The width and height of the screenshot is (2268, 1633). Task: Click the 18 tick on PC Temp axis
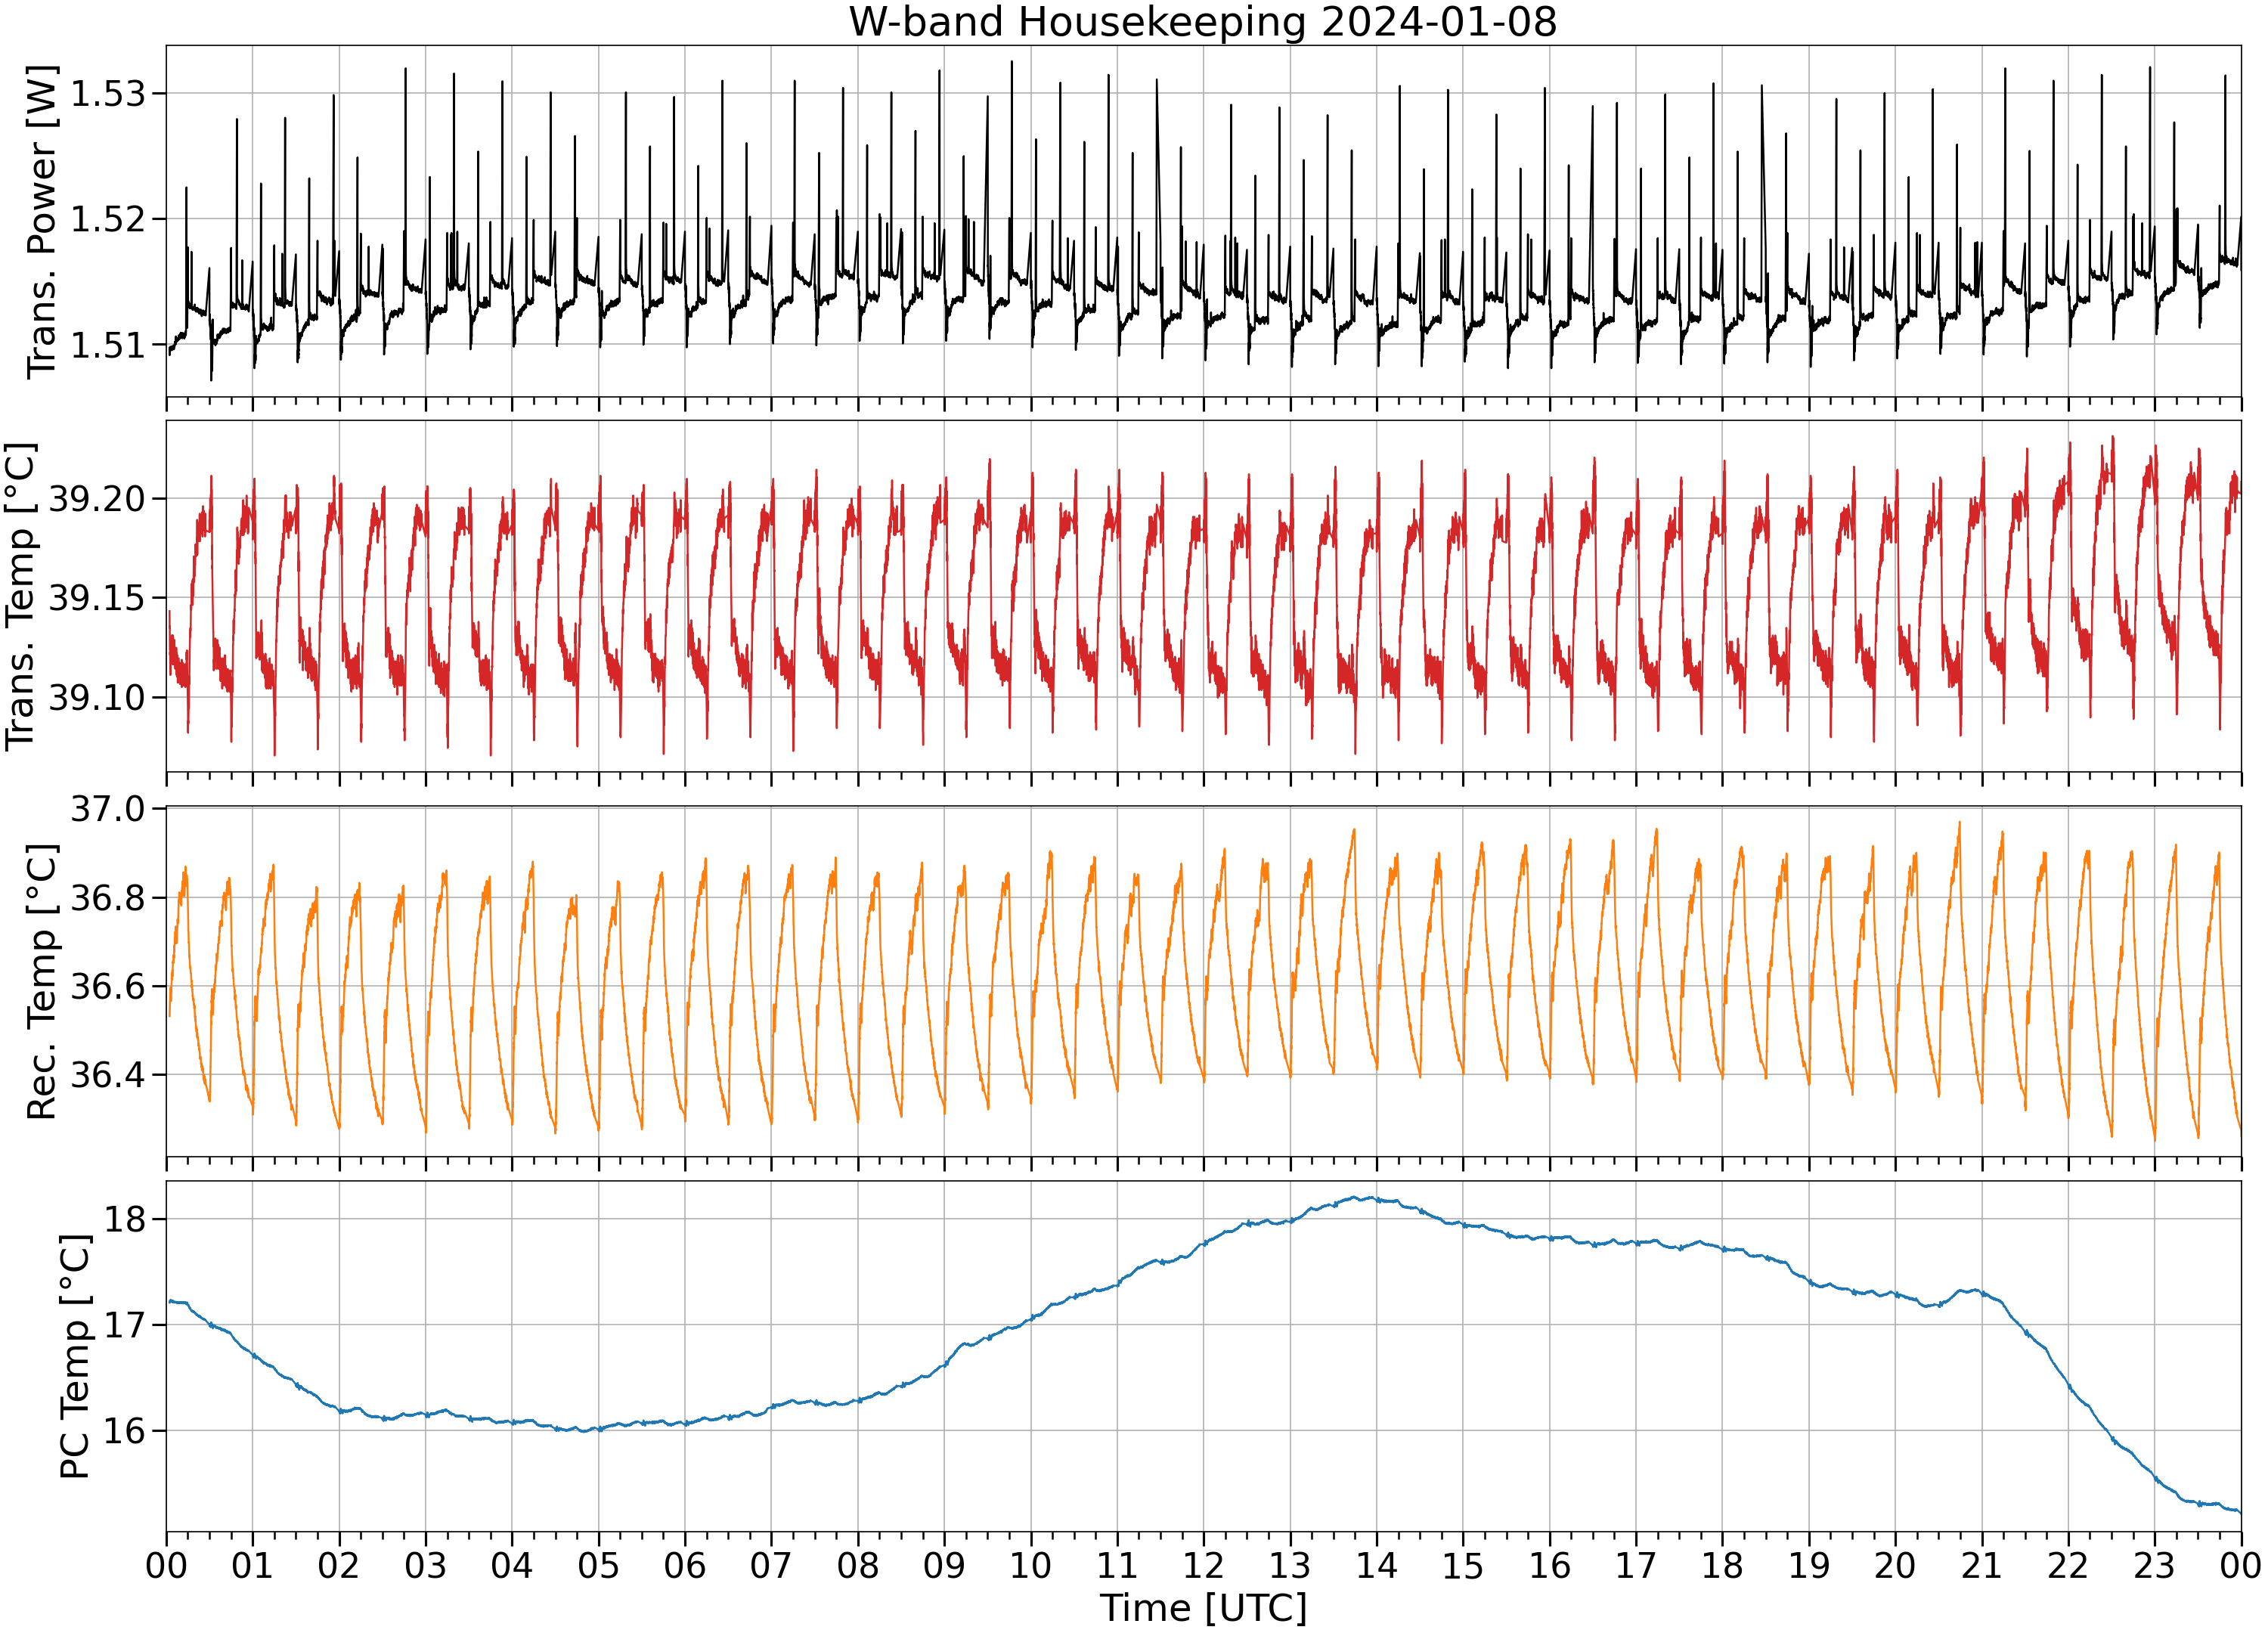point(124,1219)
